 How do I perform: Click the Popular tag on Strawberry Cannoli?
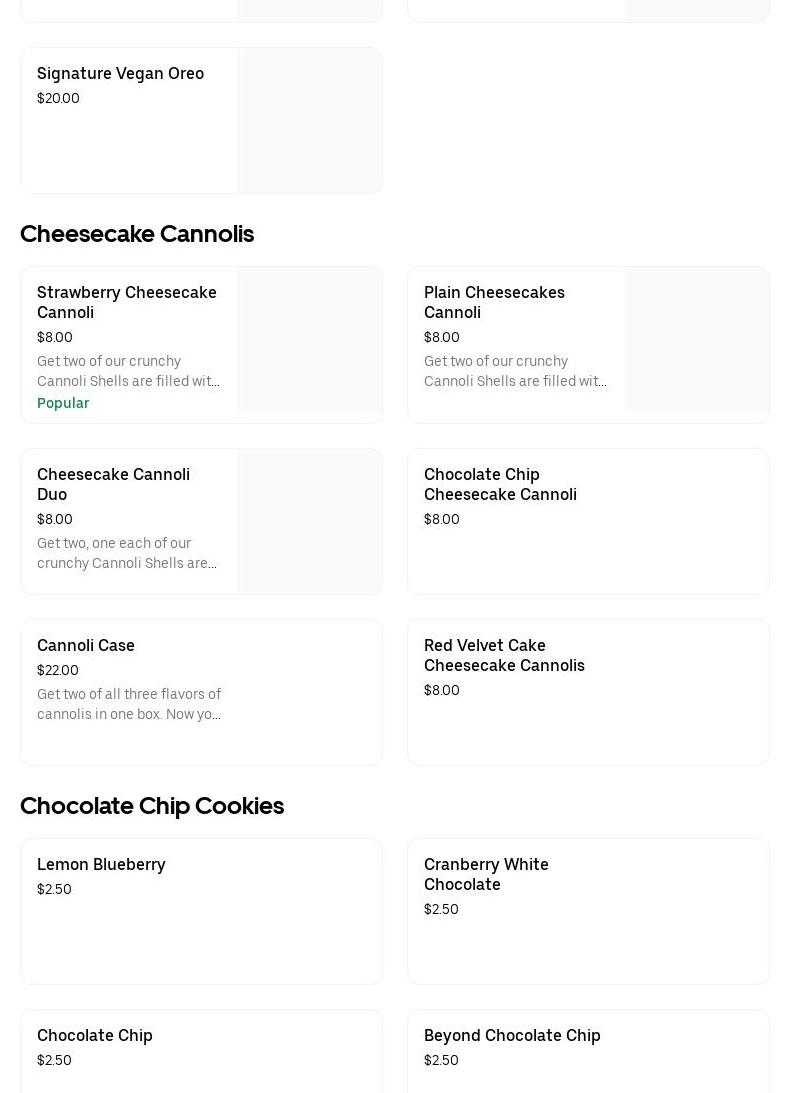(x=63, y=403)
